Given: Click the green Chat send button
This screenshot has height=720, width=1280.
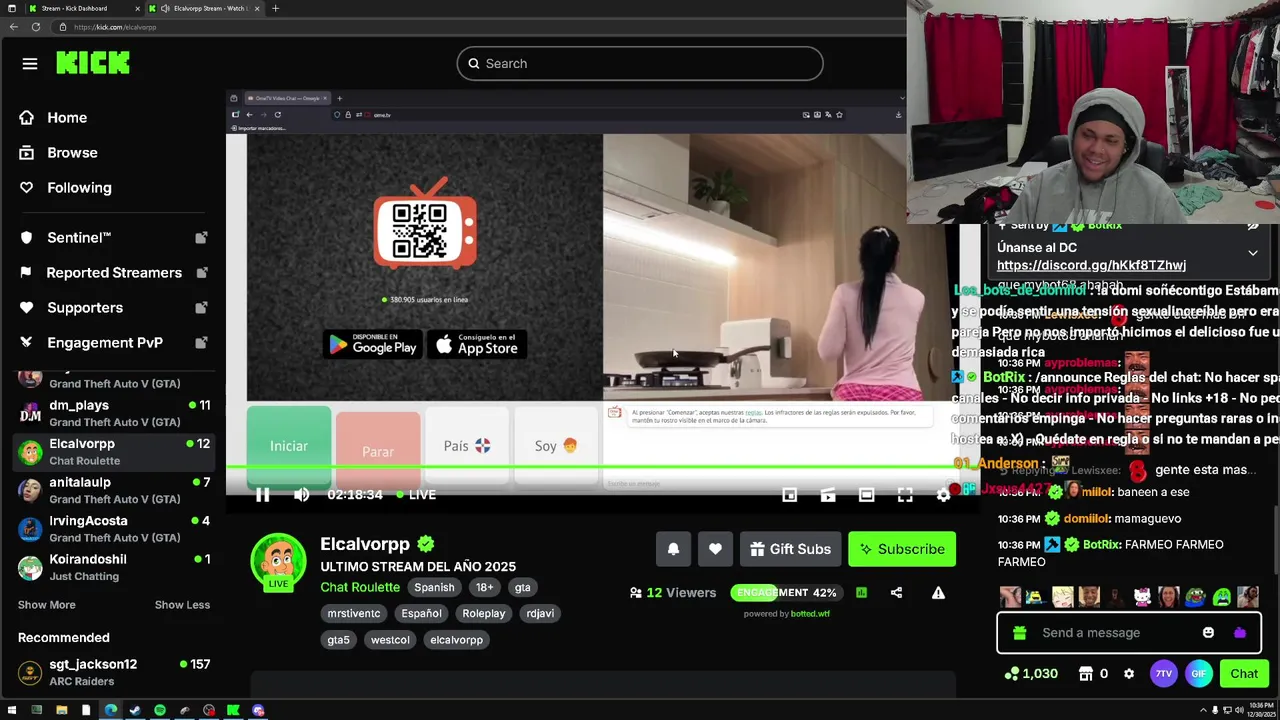Looking at the screenshot, I should pyautogui.click(x=1244, y=674).
